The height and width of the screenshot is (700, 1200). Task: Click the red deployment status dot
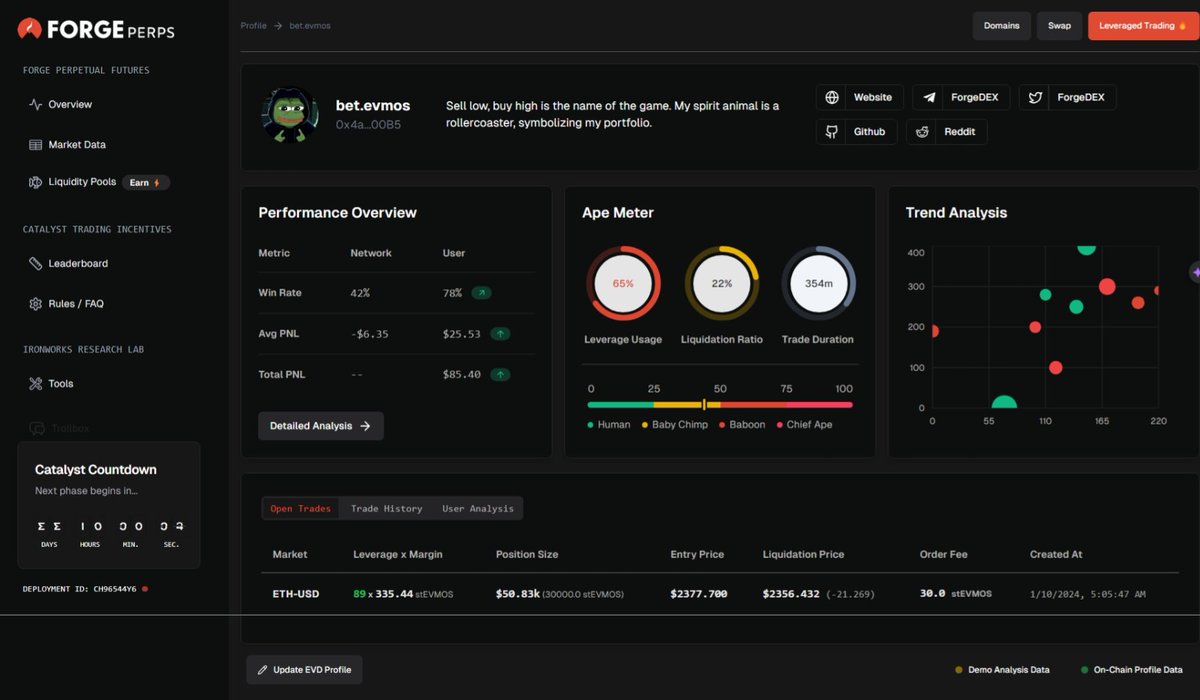click(145, 589)
